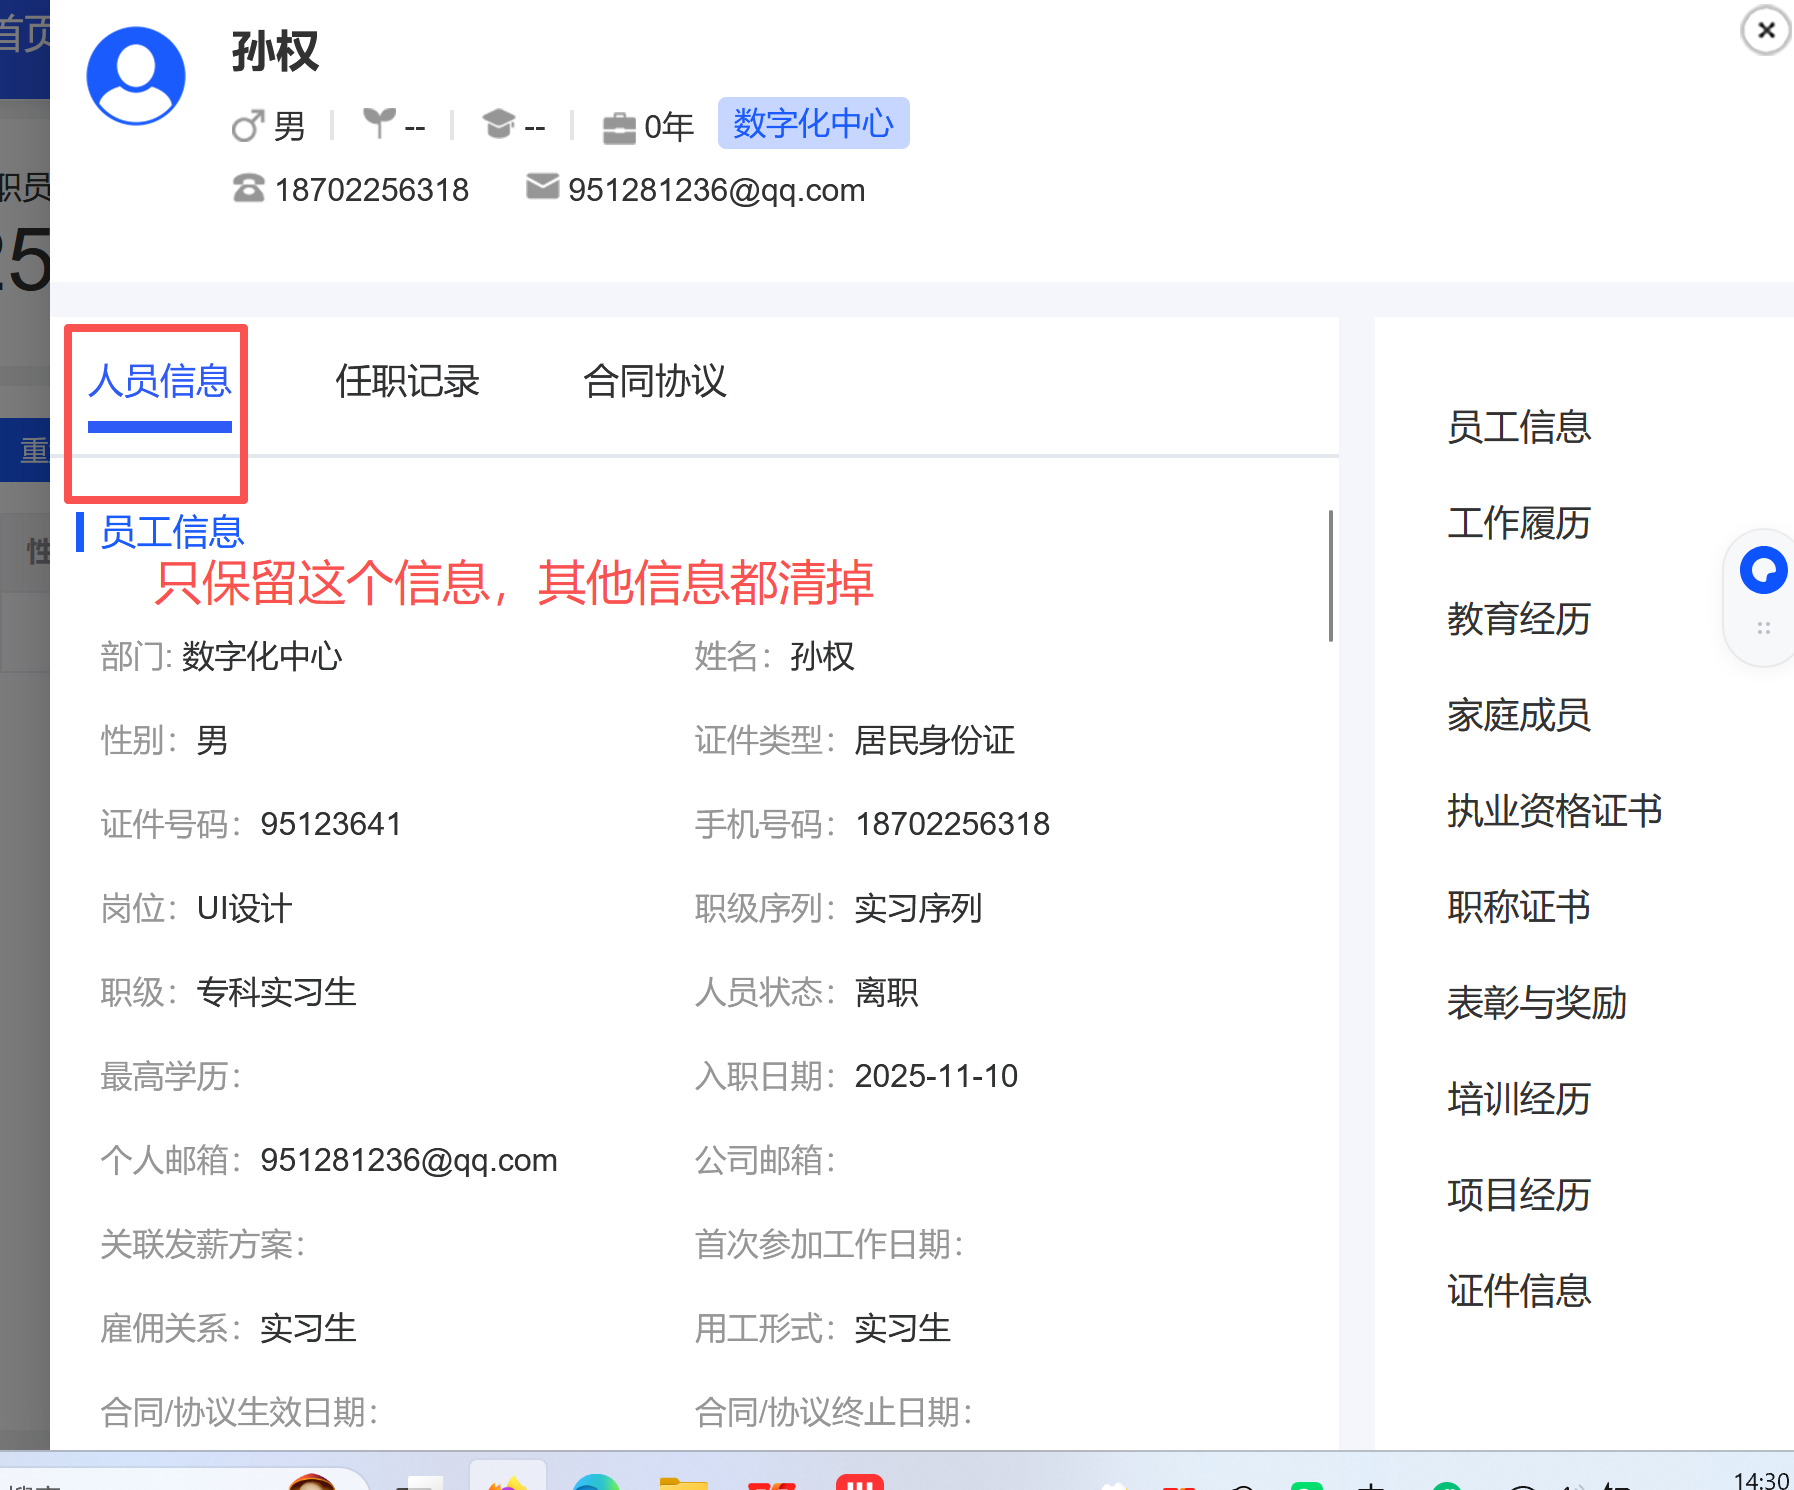Click the header email 951281236@qq.com
The image size is (1794, 1490).
[x=717, y=190]
